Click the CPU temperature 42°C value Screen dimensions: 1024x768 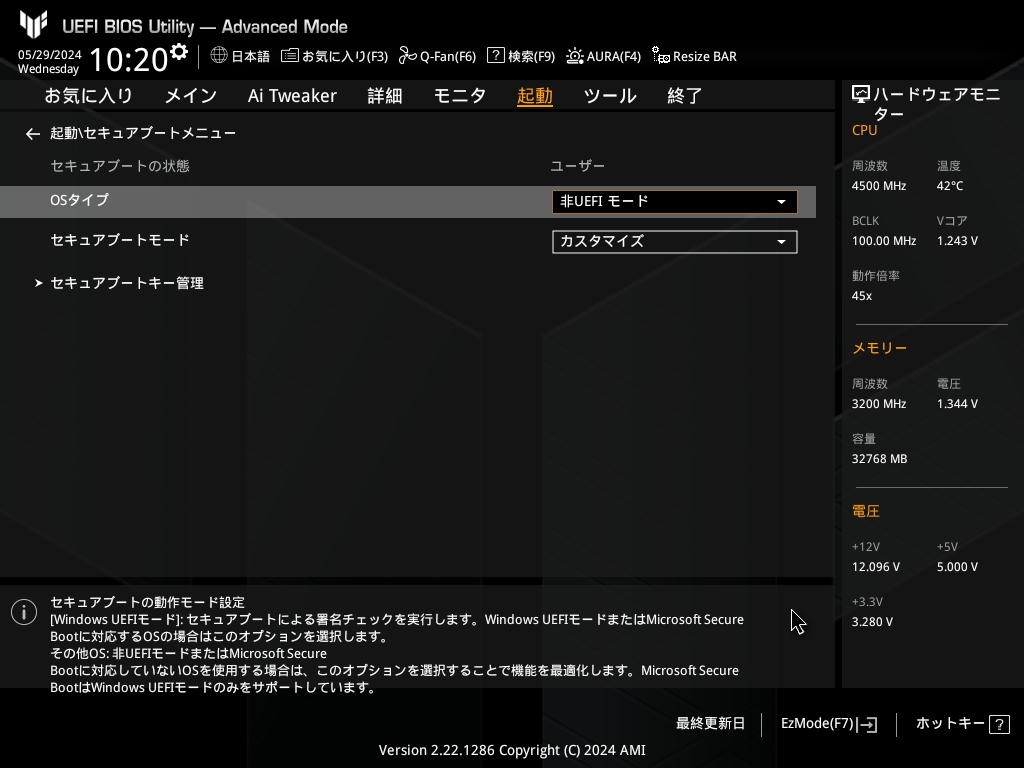950,186
